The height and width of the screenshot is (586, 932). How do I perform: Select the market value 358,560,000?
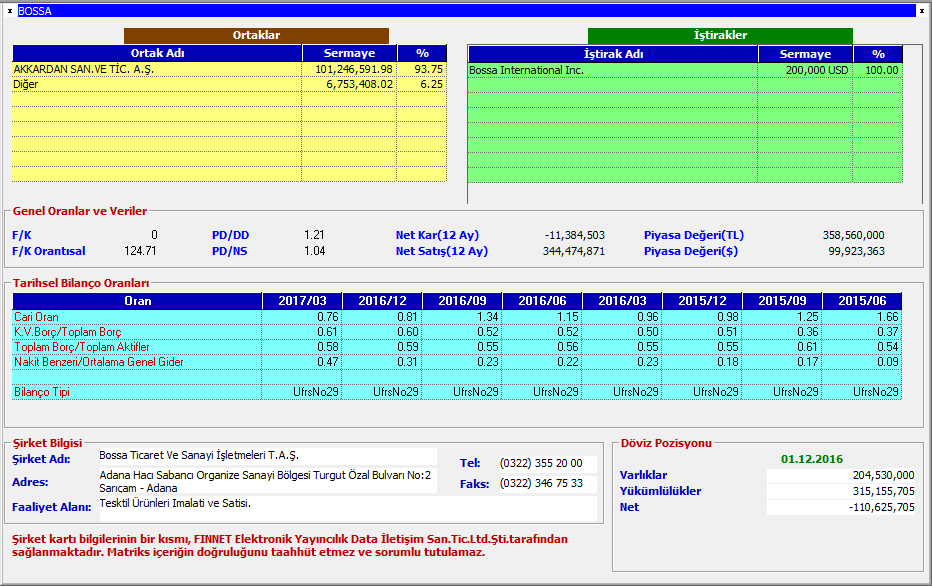pos(854,235)
